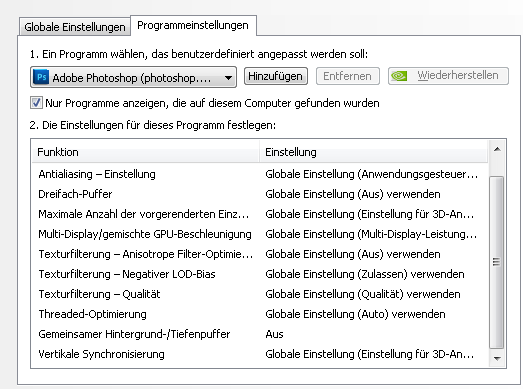Click the scrollbar up arrow in settings list

pos(497,149)
